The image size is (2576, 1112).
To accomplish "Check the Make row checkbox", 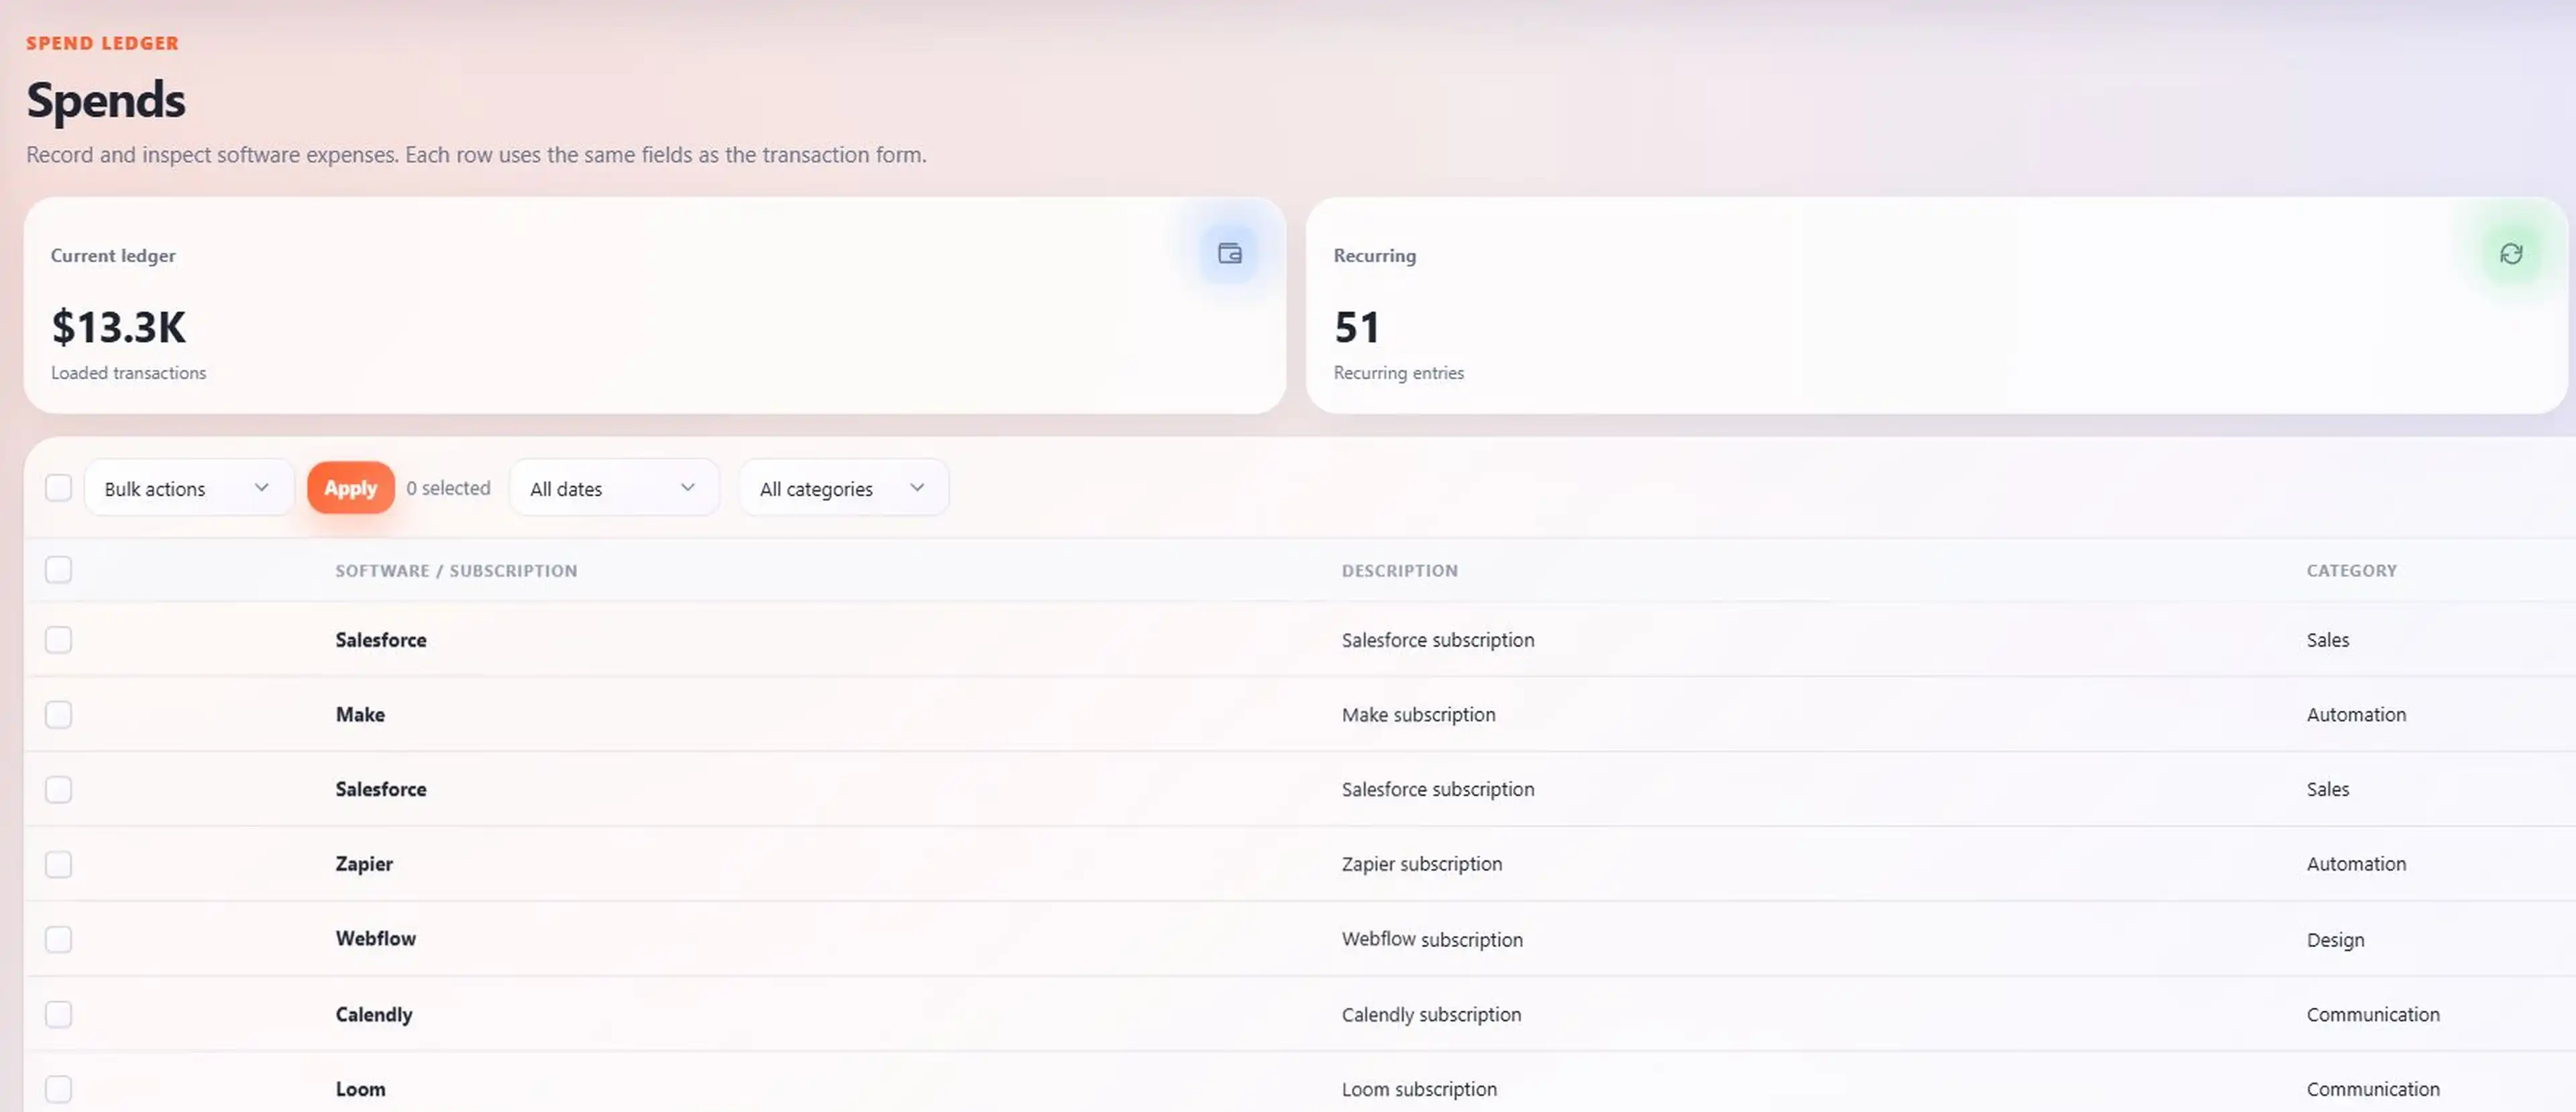I will (59, 714).
